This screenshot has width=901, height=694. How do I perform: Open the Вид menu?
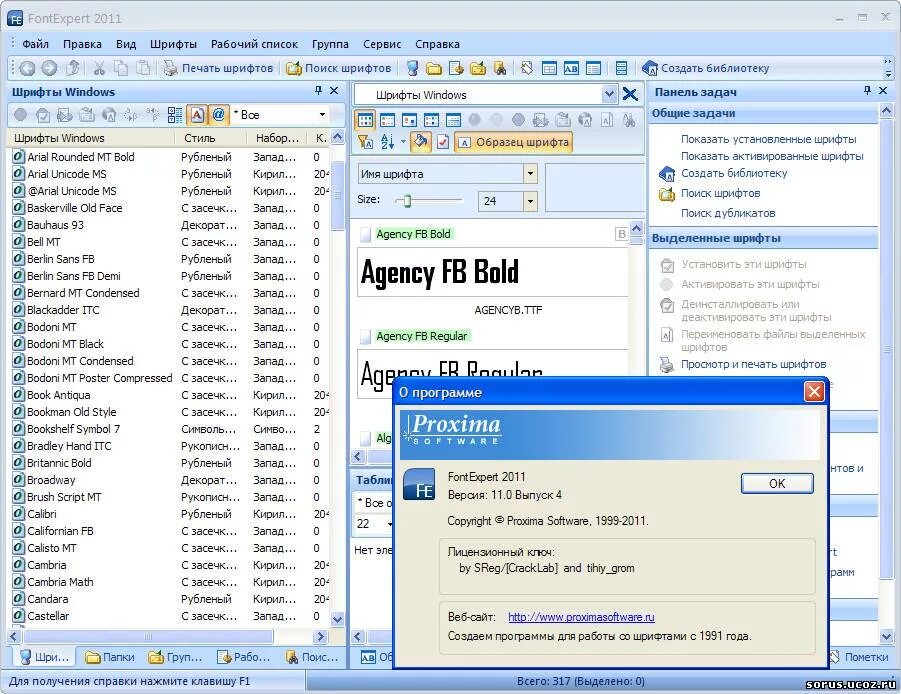pos(126,44)
